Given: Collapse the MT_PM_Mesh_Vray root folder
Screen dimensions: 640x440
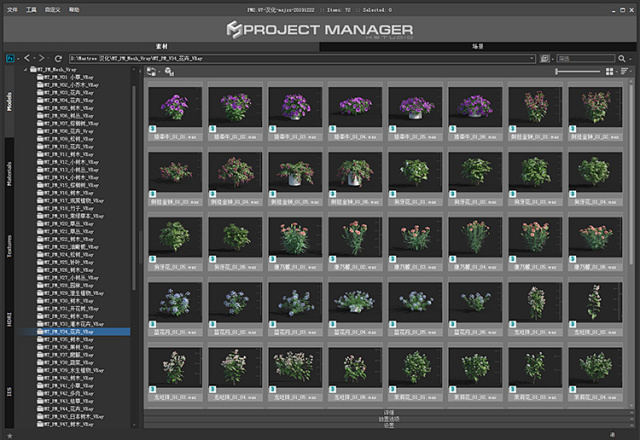Looking at the screenshot, I should point(26,69).
